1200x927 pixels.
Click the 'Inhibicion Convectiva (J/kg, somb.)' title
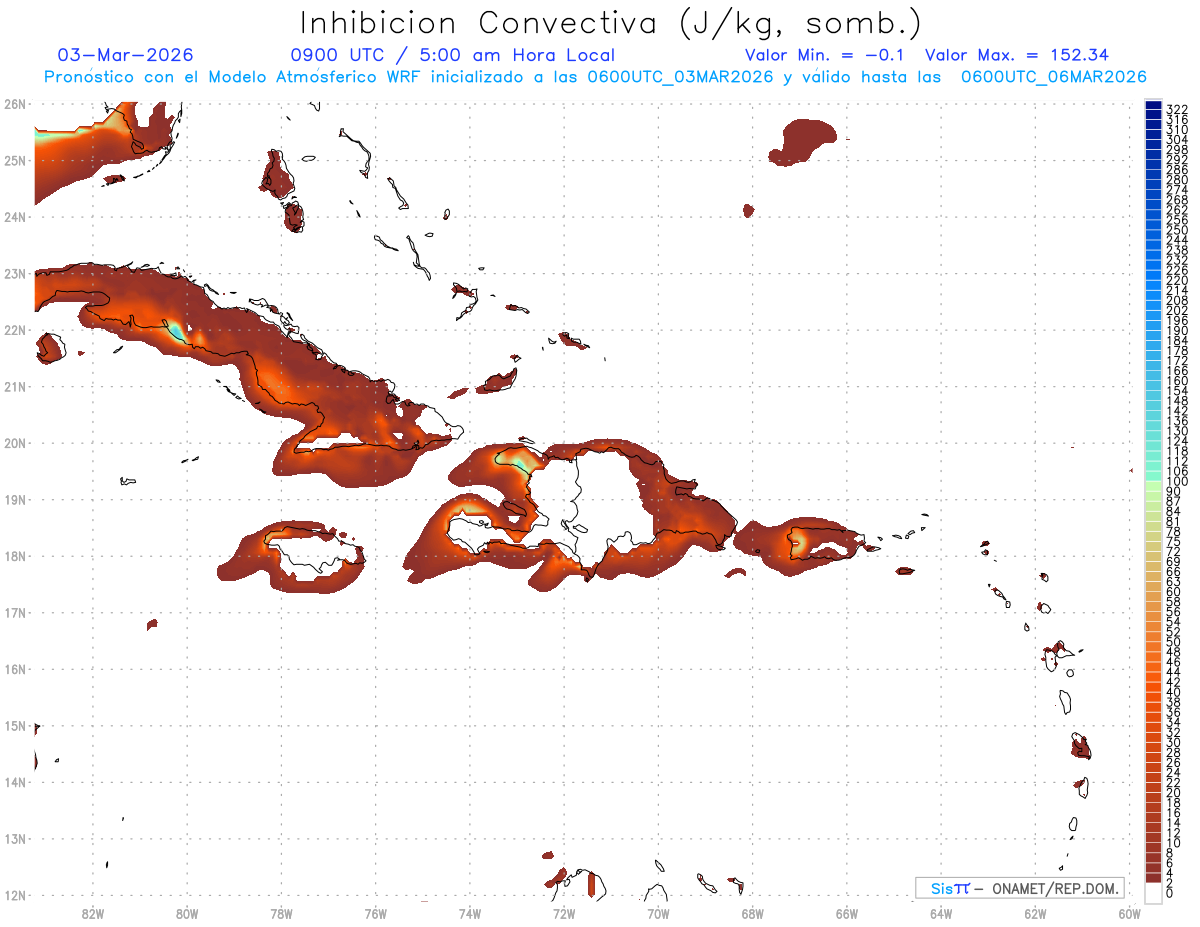click(x=610, y=22)
